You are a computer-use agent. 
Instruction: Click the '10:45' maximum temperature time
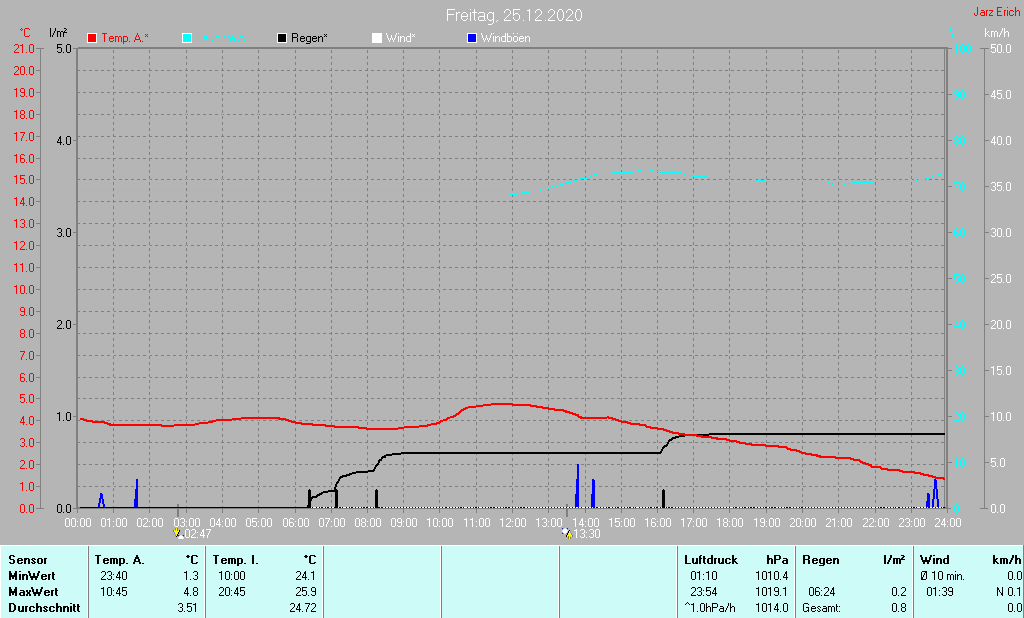tap(114, 592)
